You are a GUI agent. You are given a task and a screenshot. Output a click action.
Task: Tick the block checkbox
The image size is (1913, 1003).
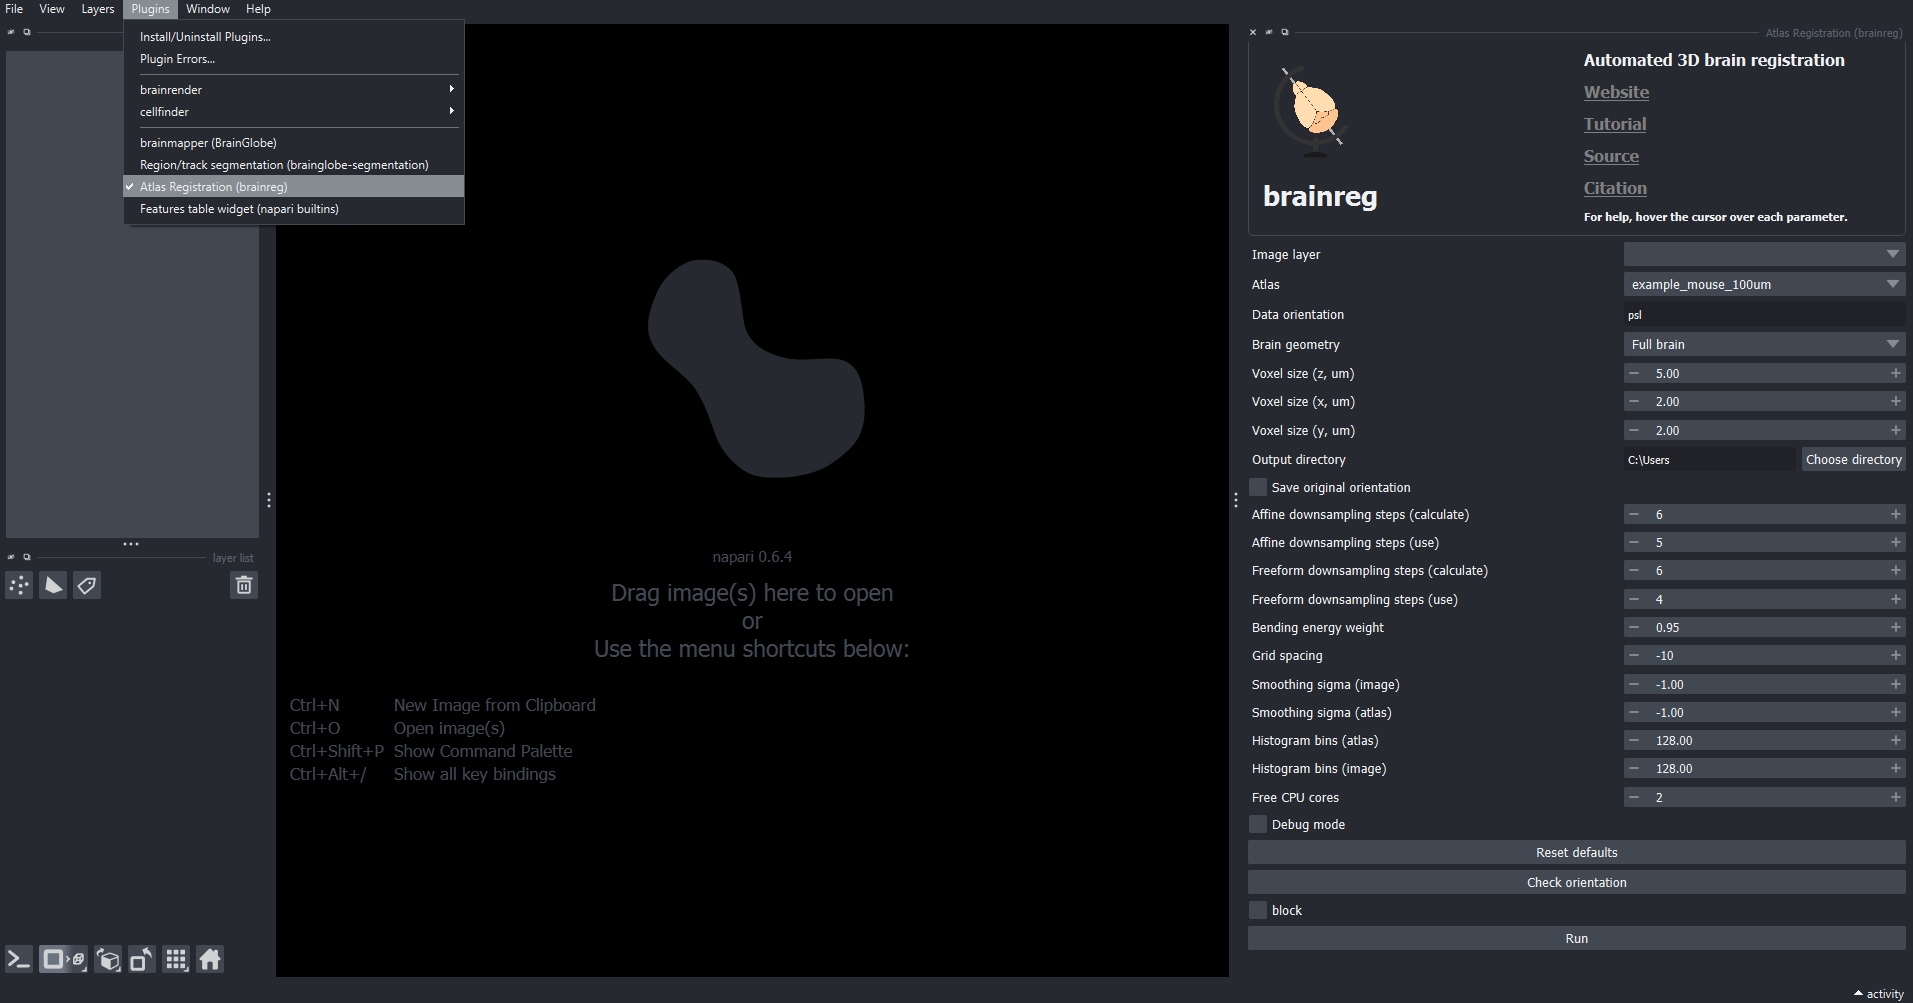pyautogui.click(x=1258, y=910)
